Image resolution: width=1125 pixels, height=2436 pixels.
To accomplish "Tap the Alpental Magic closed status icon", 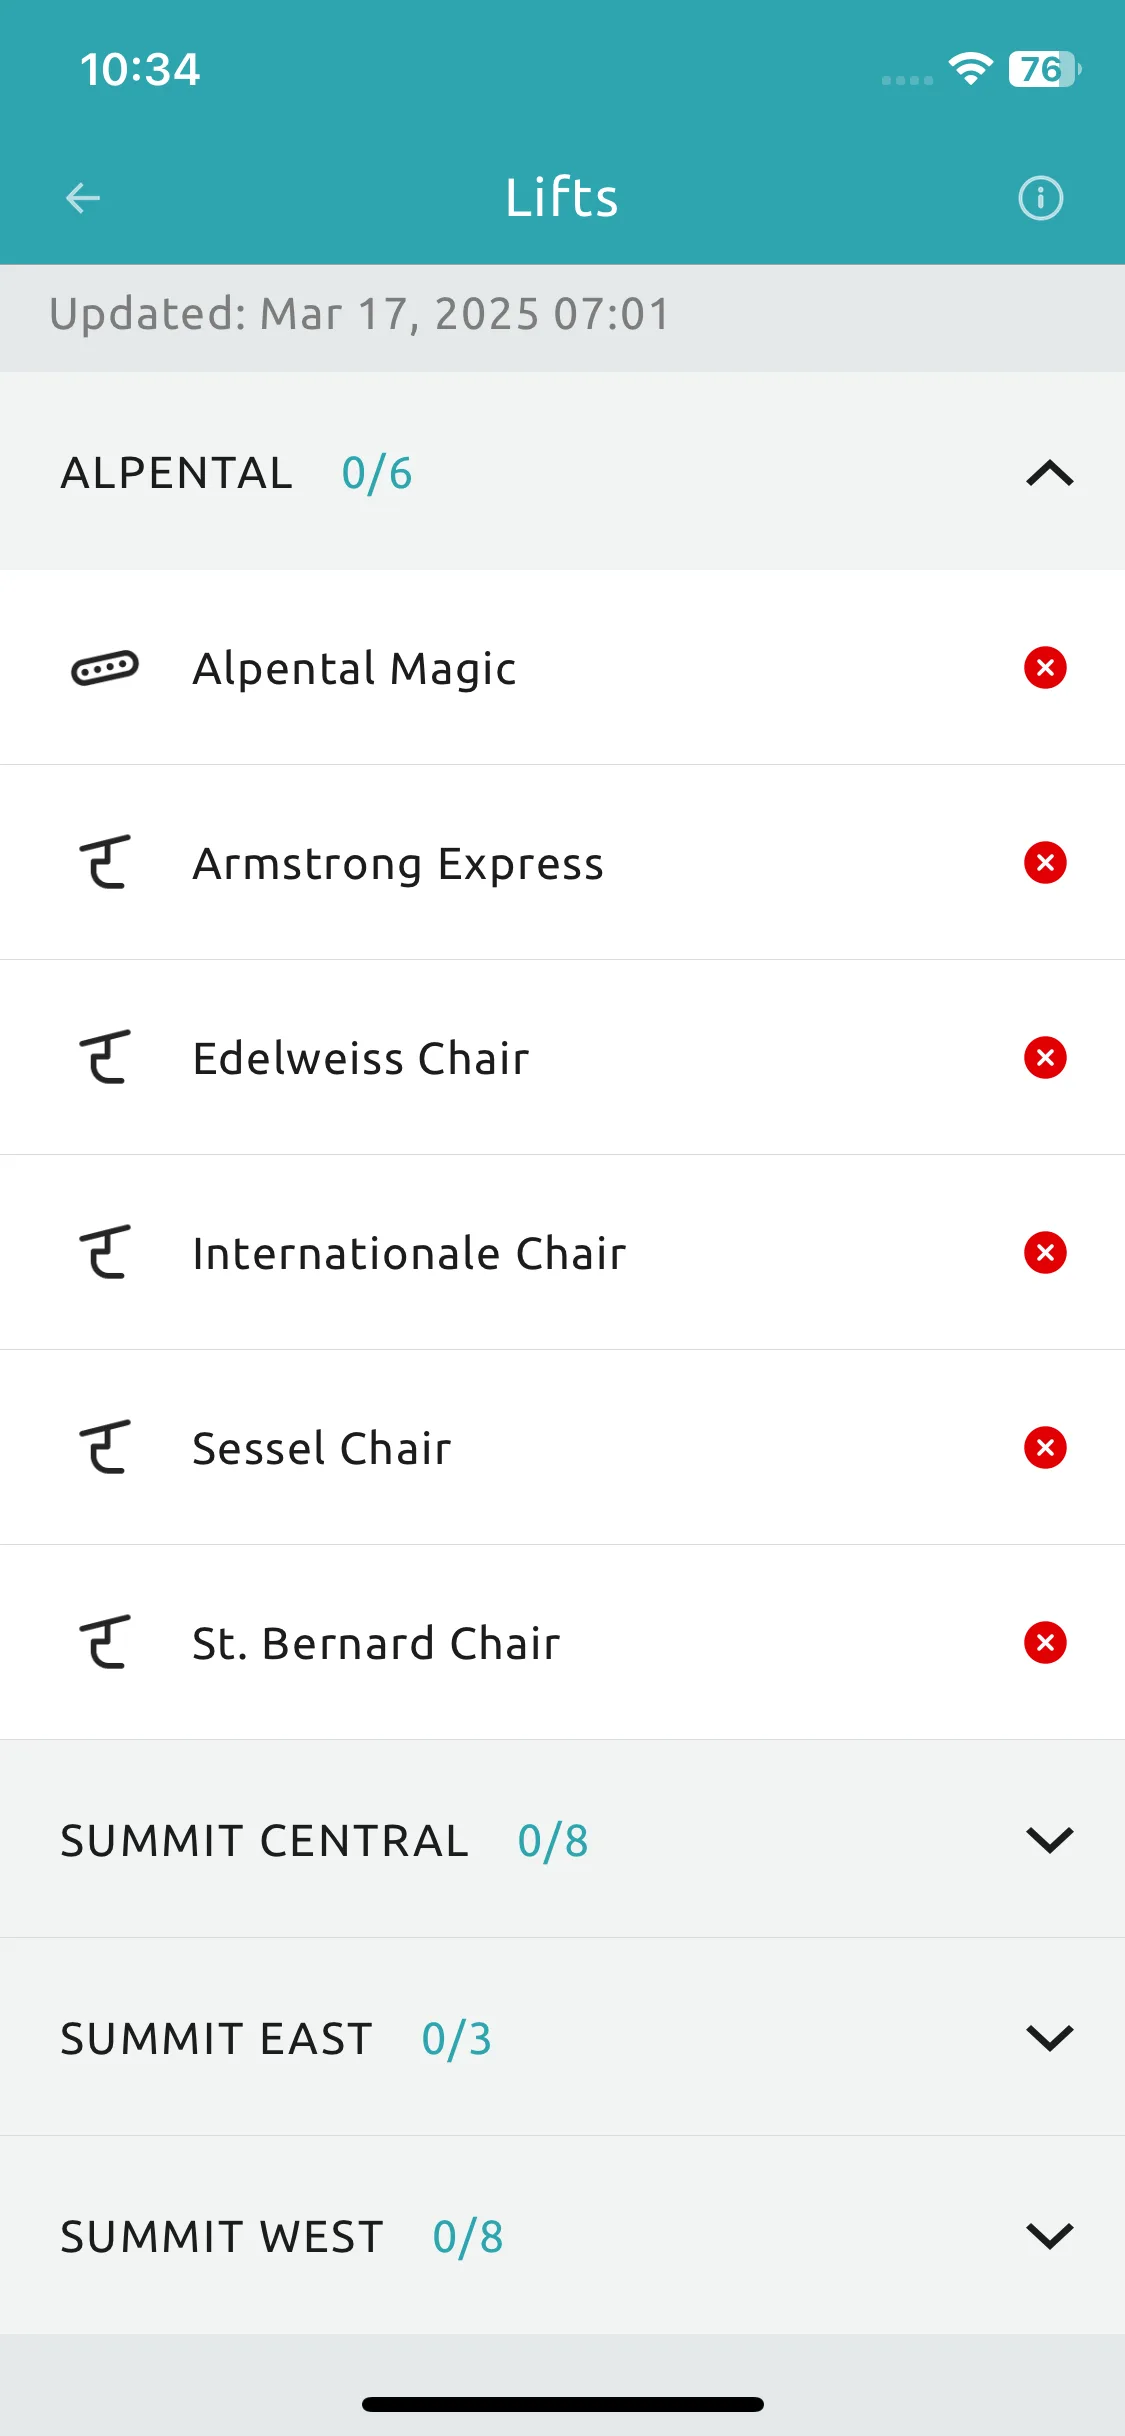I will tap(1045, 667).
